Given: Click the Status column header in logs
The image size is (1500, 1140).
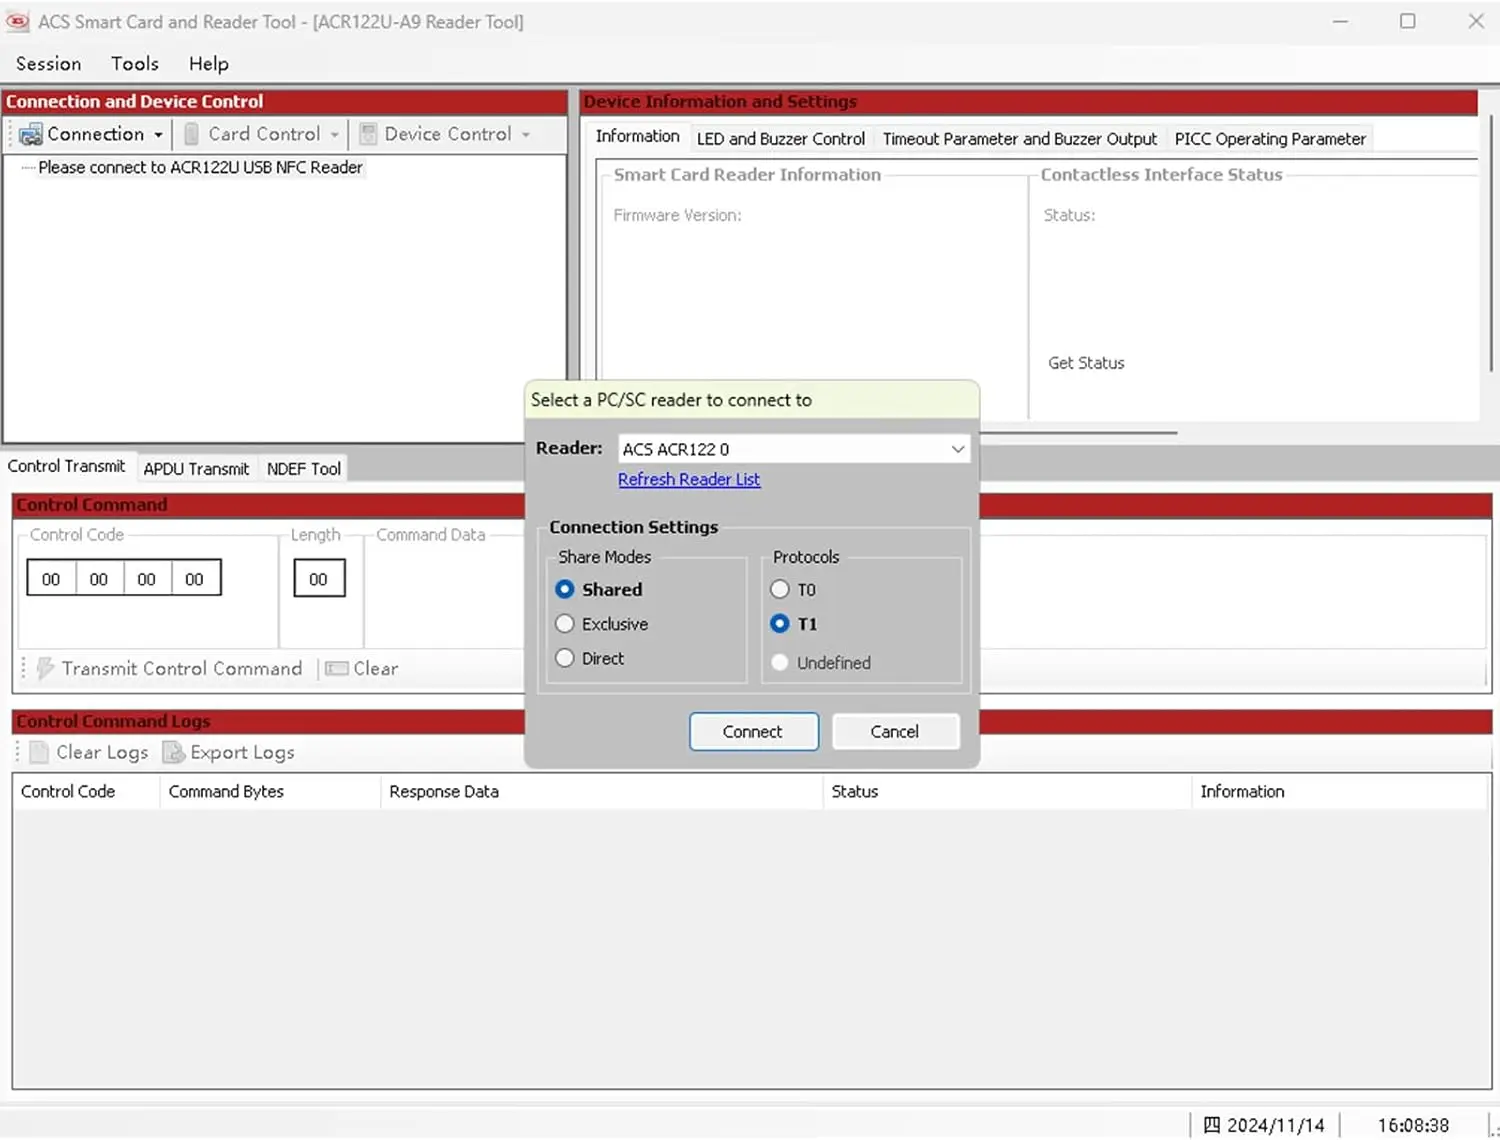Looking at the screenshot, I should point(1008,791).
